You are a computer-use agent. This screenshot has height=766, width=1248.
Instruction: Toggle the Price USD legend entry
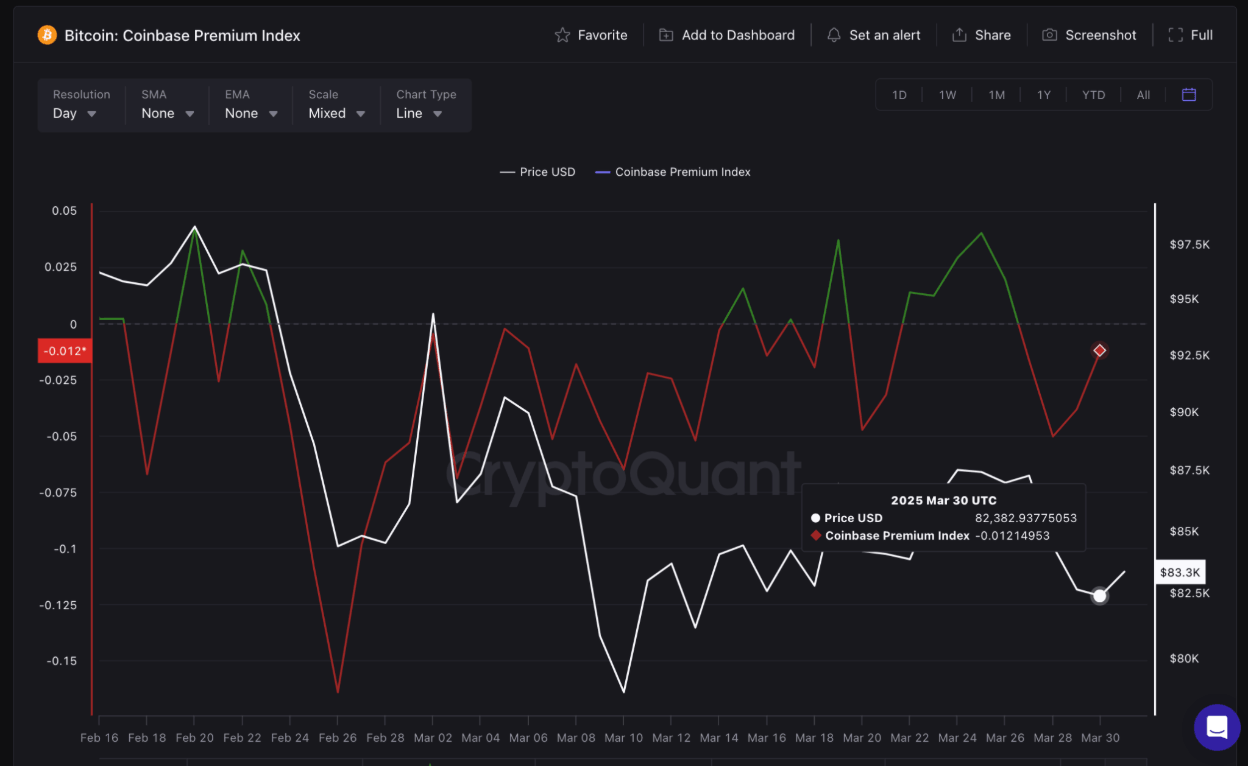click(x=537, y=172)
